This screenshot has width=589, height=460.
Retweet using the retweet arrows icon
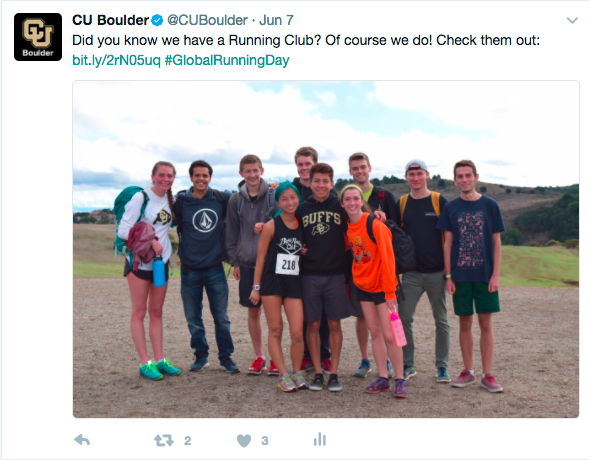coord(164,440)
